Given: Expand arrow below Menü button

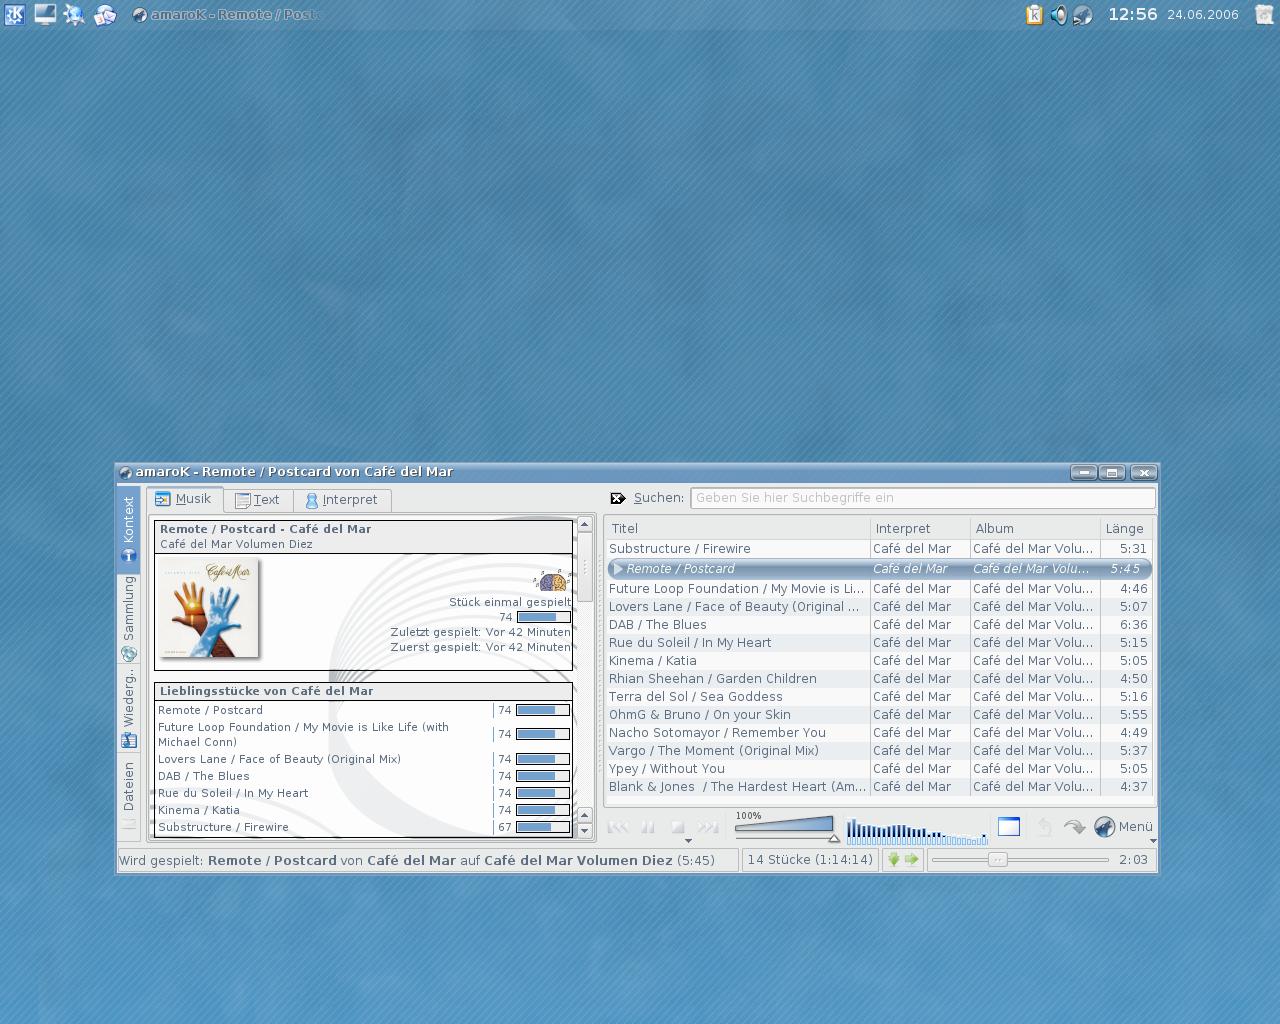Looking at the screenshot, I should [x=1152, y=841].
